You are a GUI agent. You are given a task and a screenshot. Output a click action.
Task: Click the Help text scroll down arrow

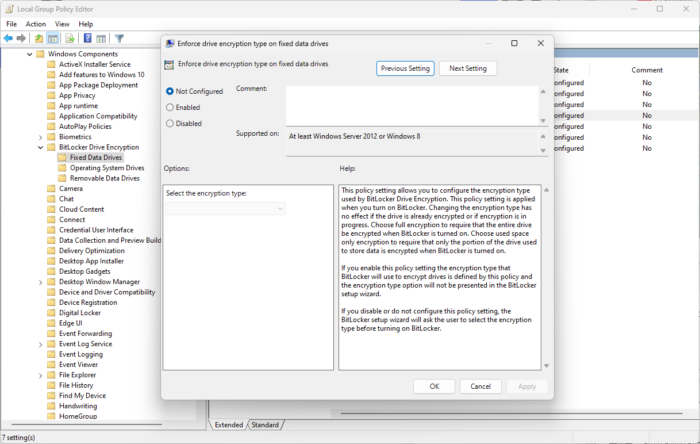point(546,365)
